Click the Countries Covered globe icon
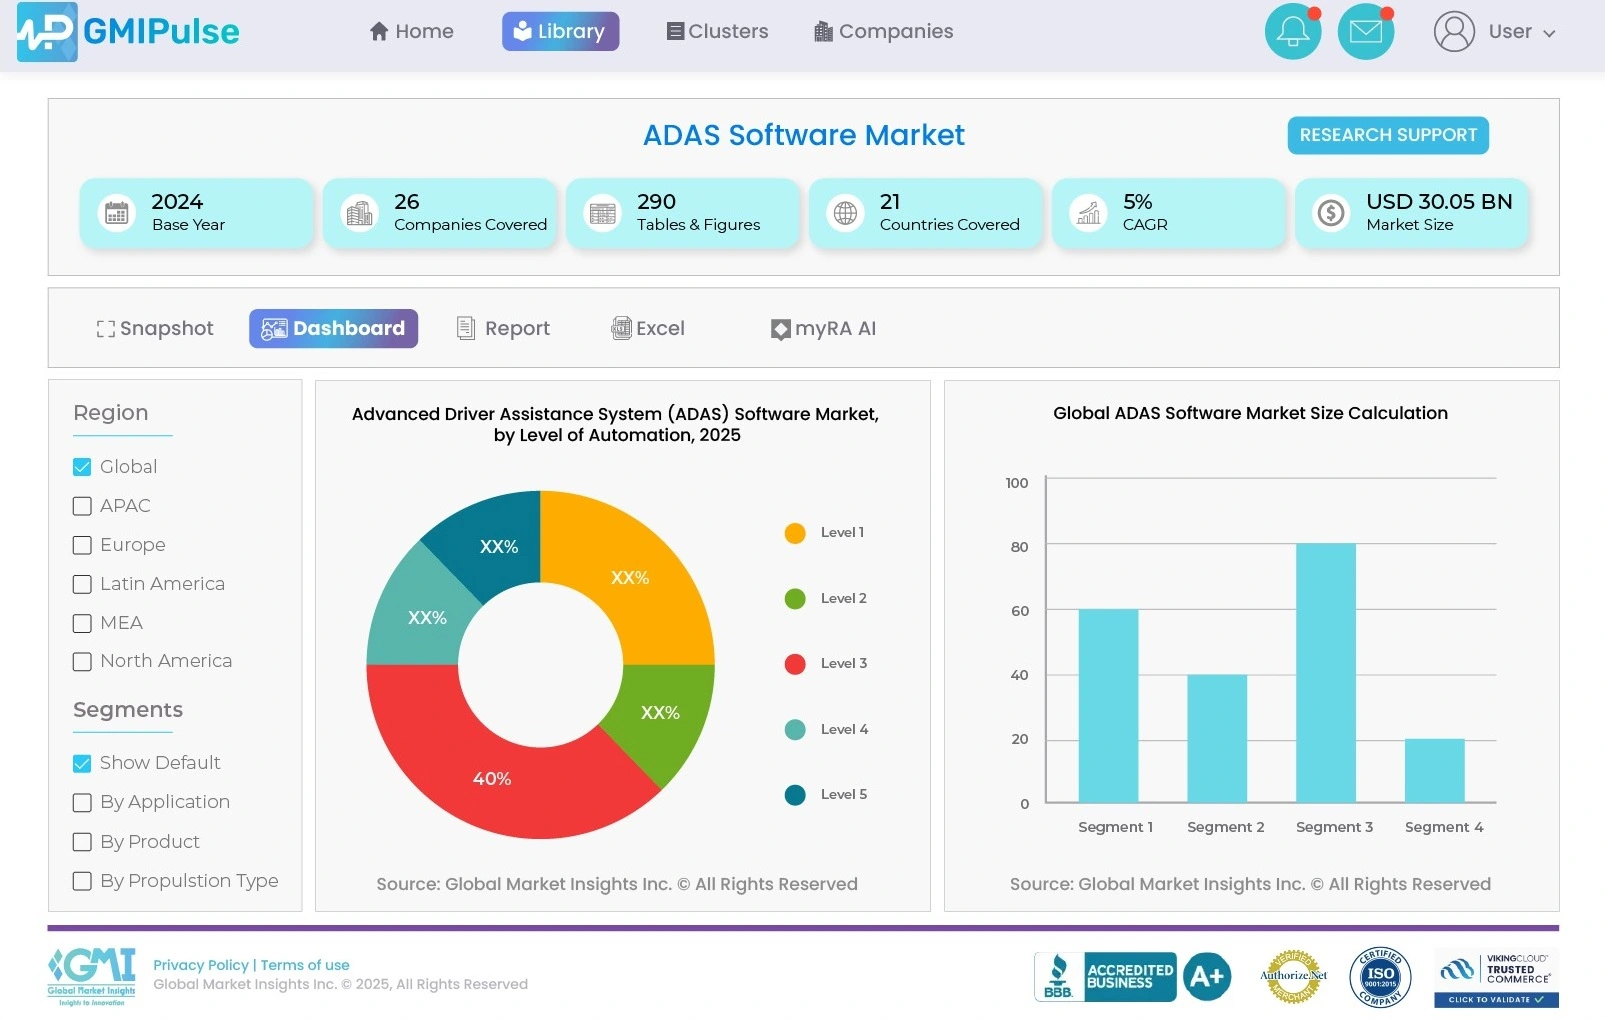Screen dimensions: 1605x1019 845,213
